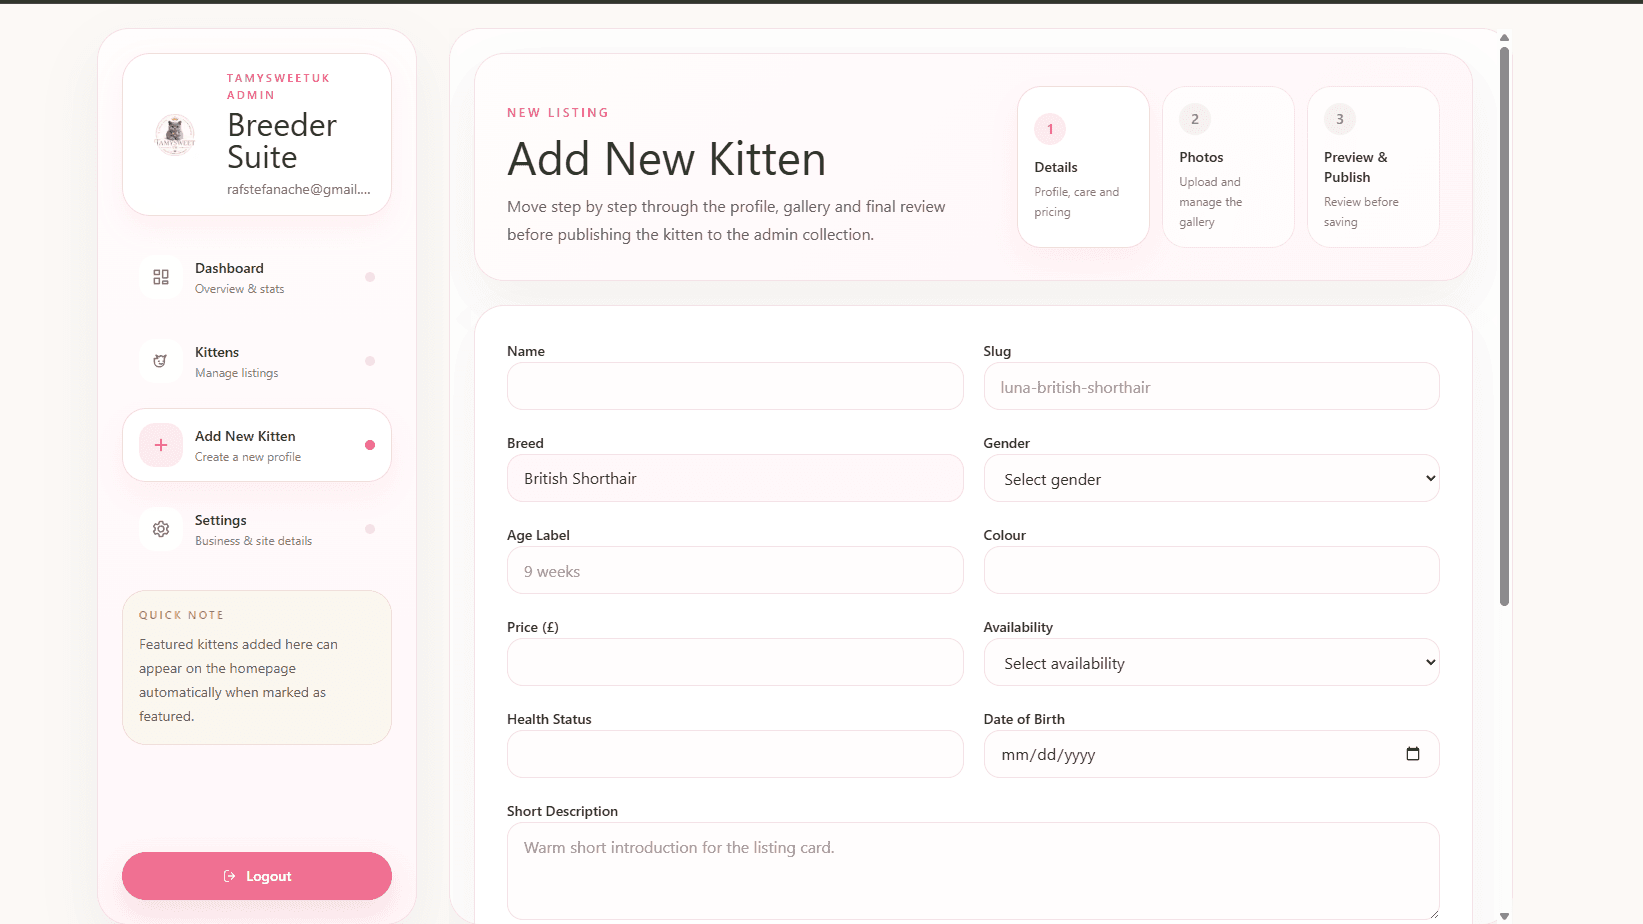Viewport: 1643px width, 924px height.
Task: Click the TAMYSWEETUK ADMIN label
Action: pyautogui.click(x=278, y=86)
